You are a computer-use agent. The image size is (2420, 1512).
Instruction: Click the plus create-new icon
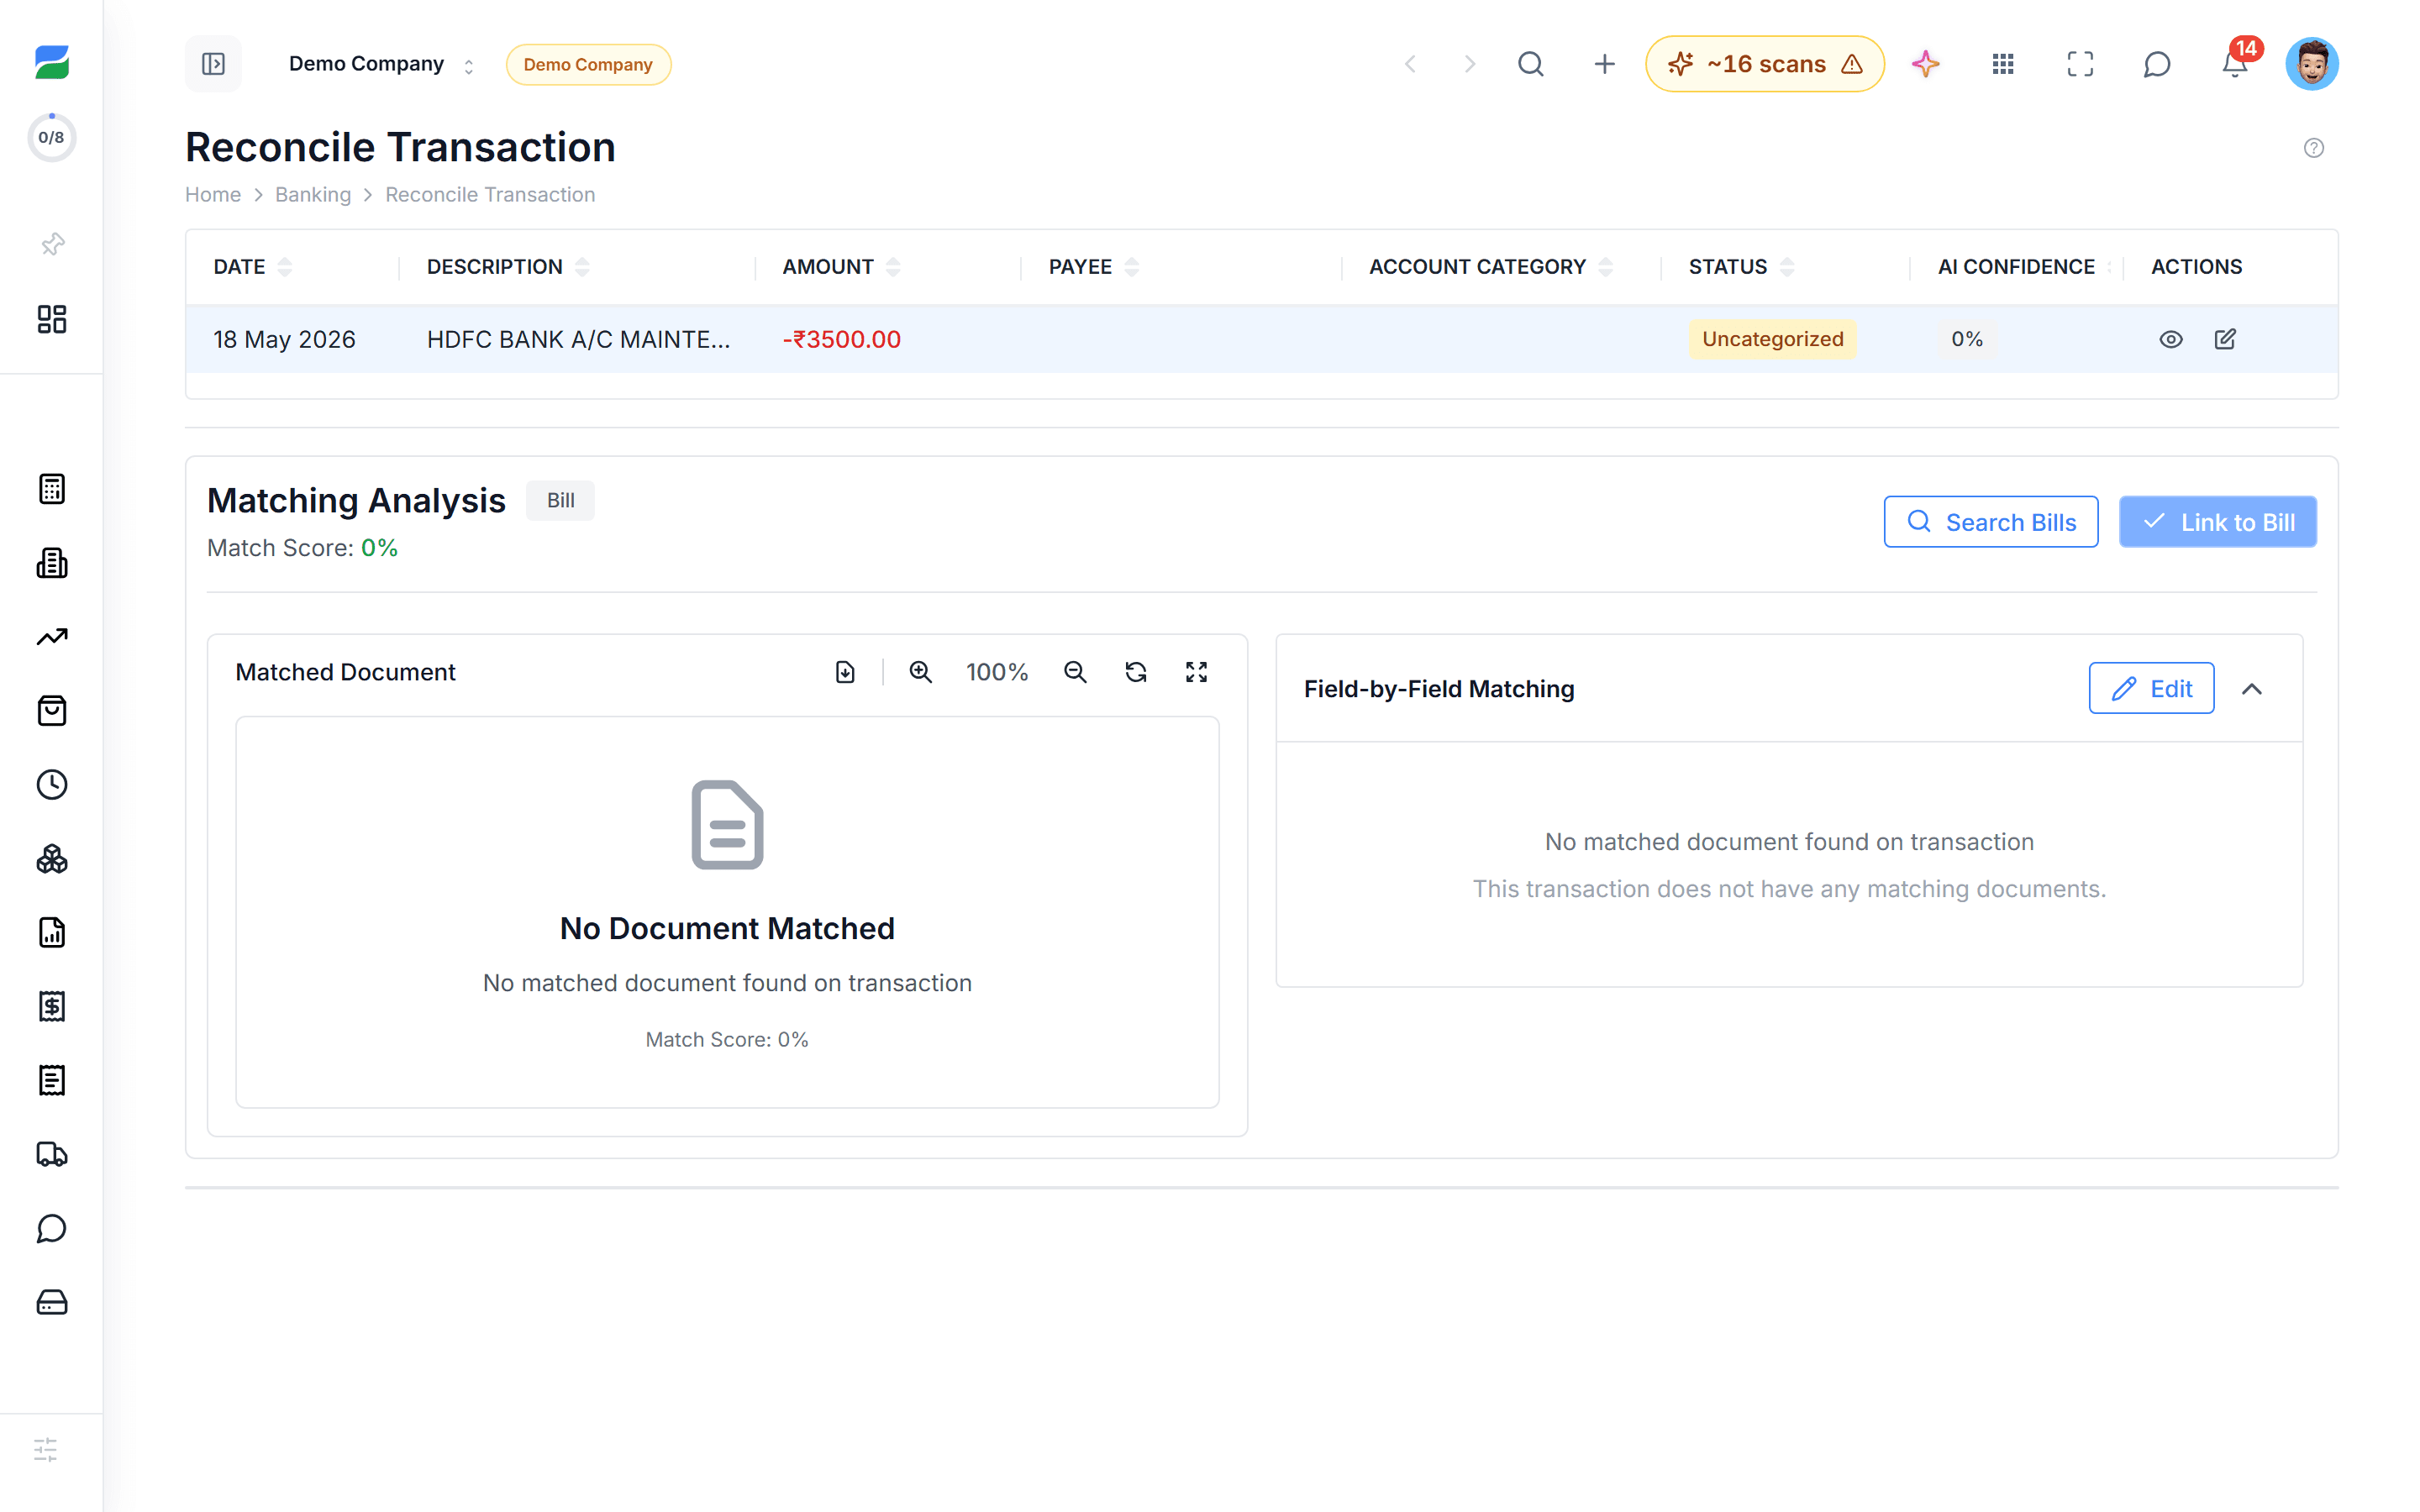pos(1604,64)
